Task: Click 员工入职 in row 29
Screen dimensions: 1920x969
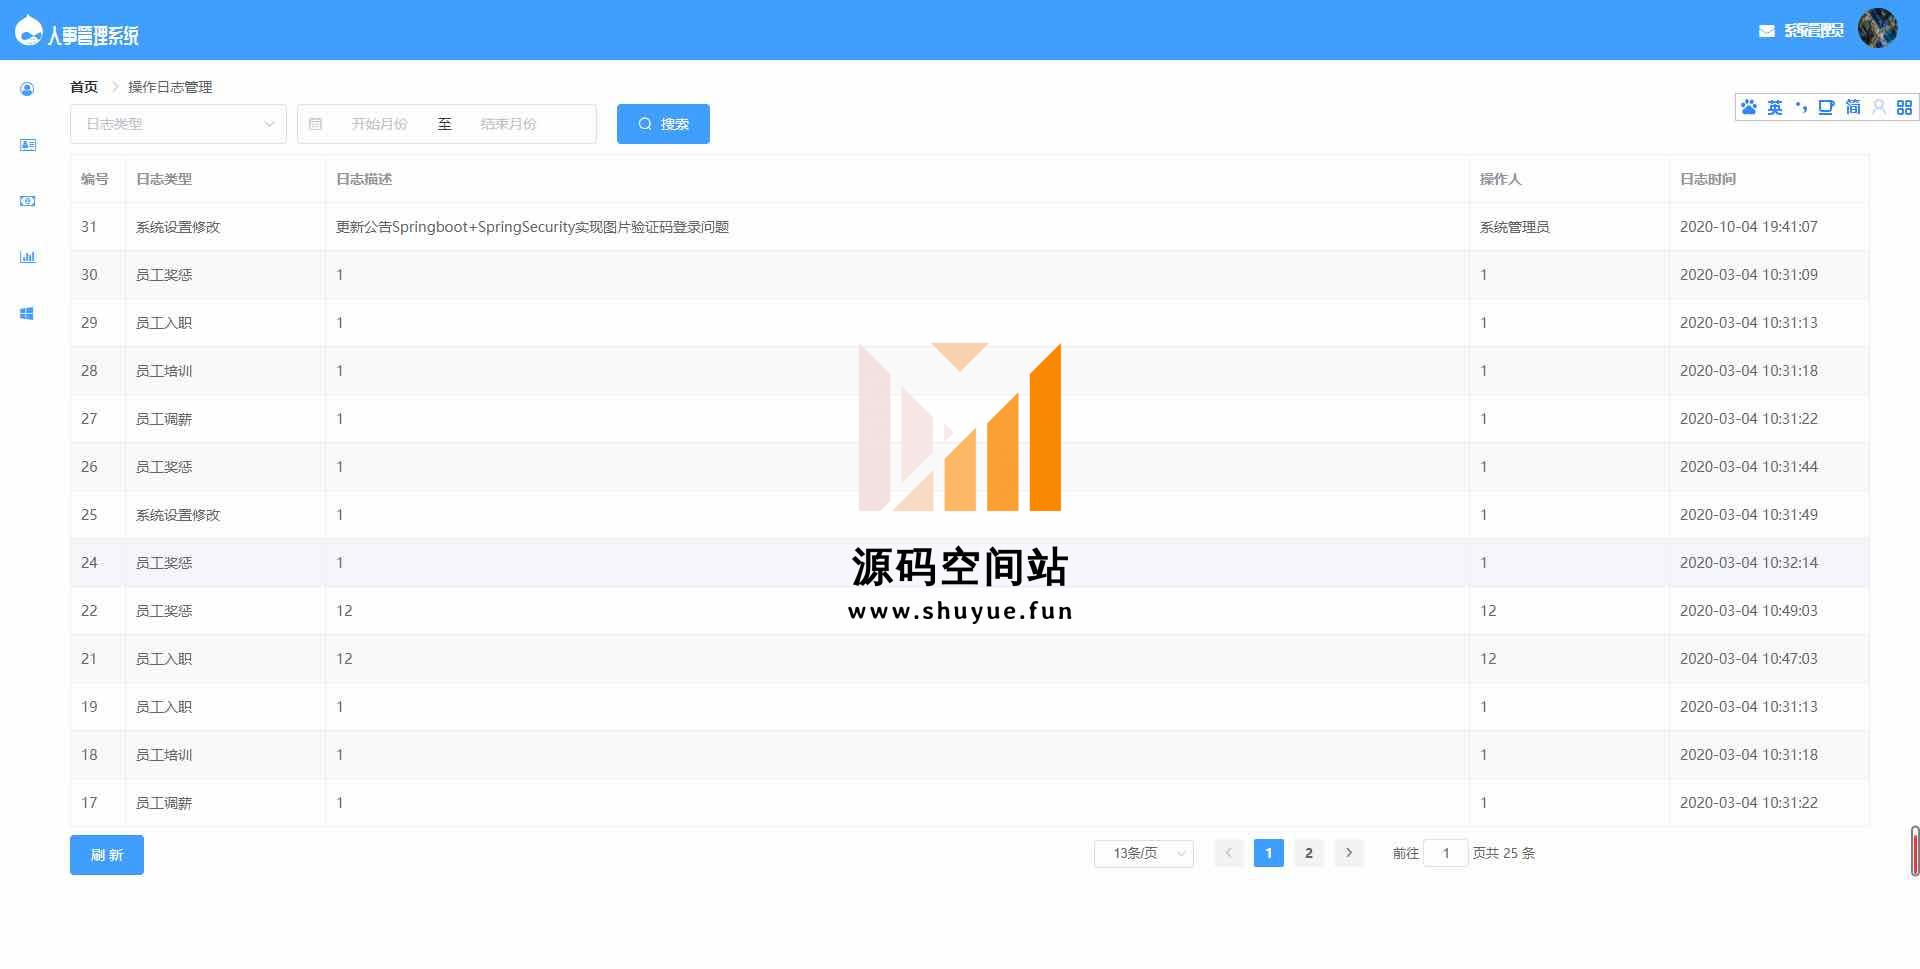Action: [x=164, y=323]
